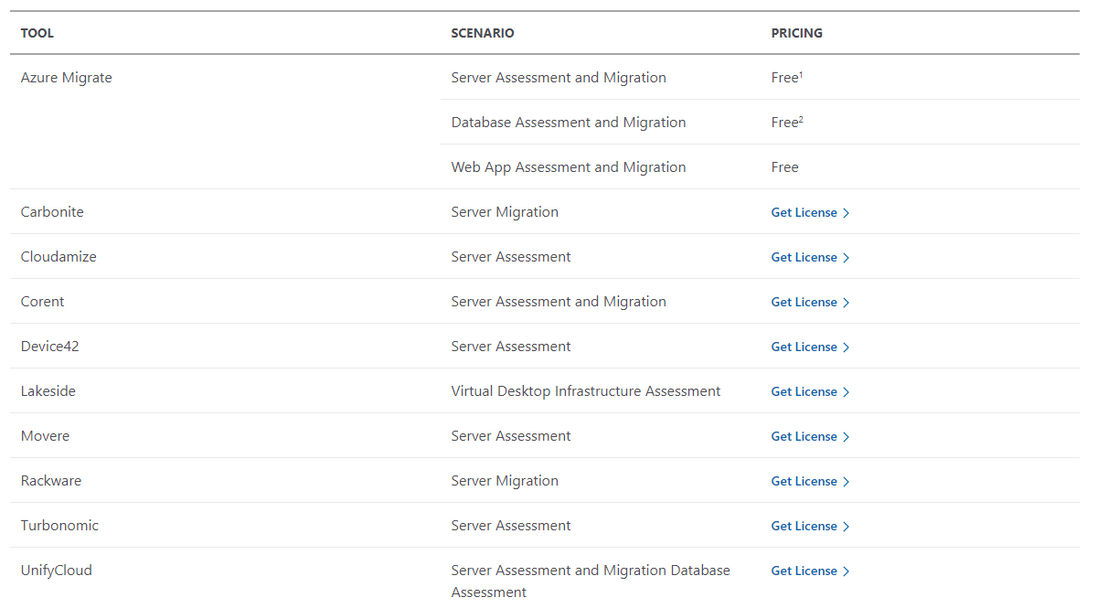Viewport: 1108px width, 609px height.
Task: Click Database Assessment and Migration scenario
Action: point(568,122)
